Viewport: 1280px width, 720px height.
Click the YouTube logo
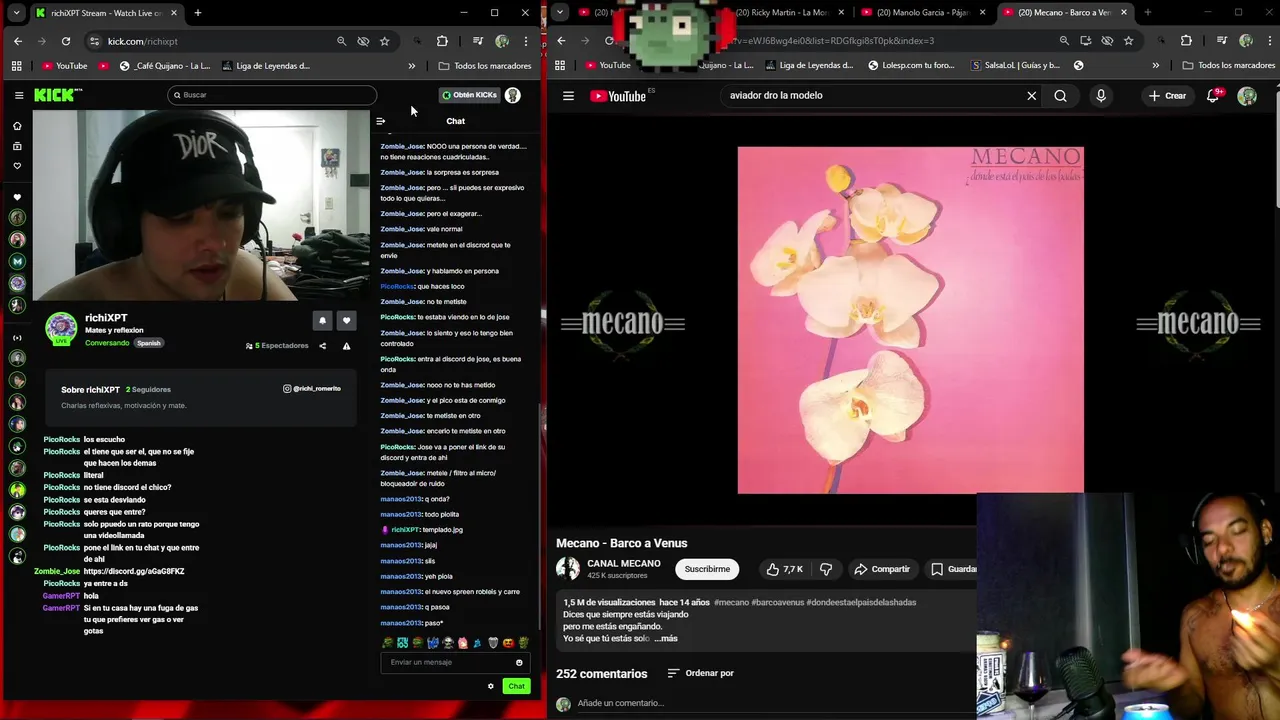point(617,96)
